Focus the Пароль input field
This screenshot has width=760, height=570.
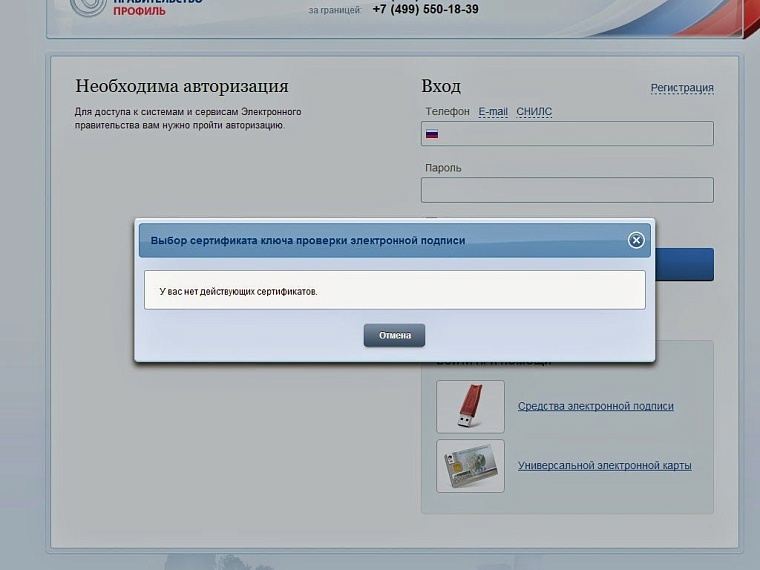coord(567,190)
